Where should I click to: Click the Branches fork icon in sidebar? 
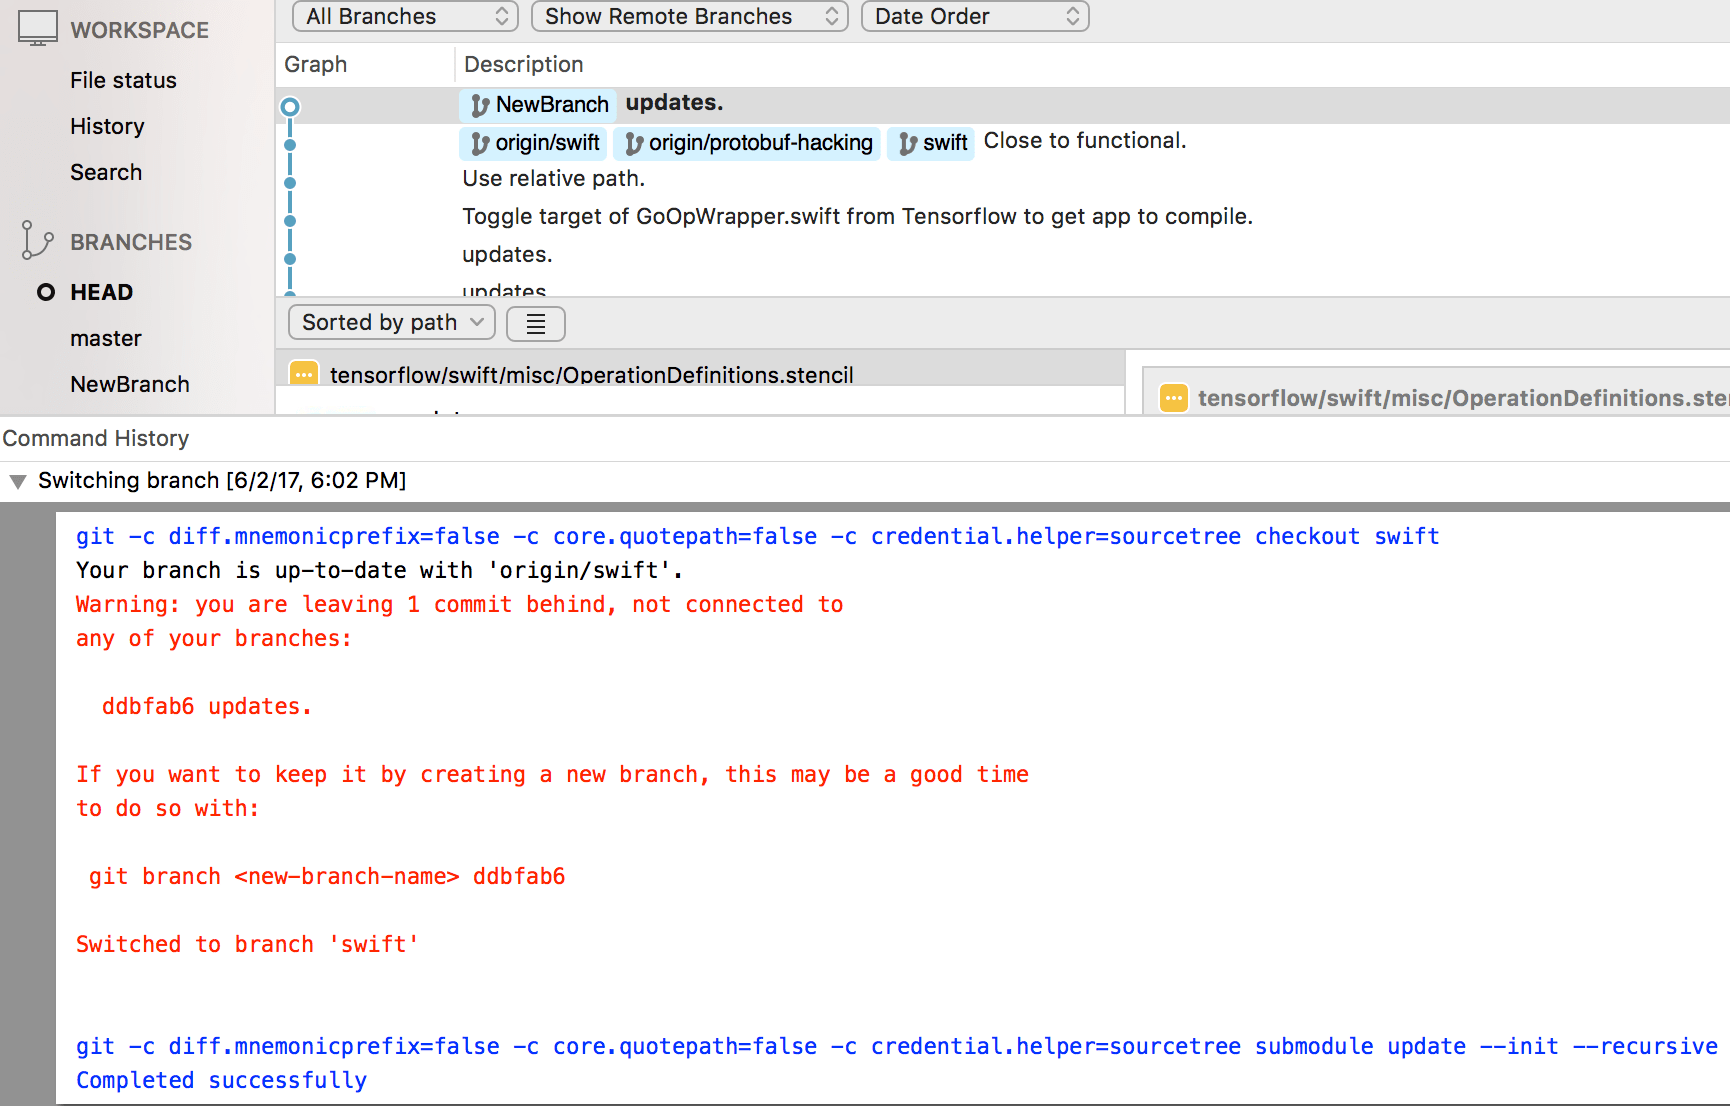click(x=37, y=241)
